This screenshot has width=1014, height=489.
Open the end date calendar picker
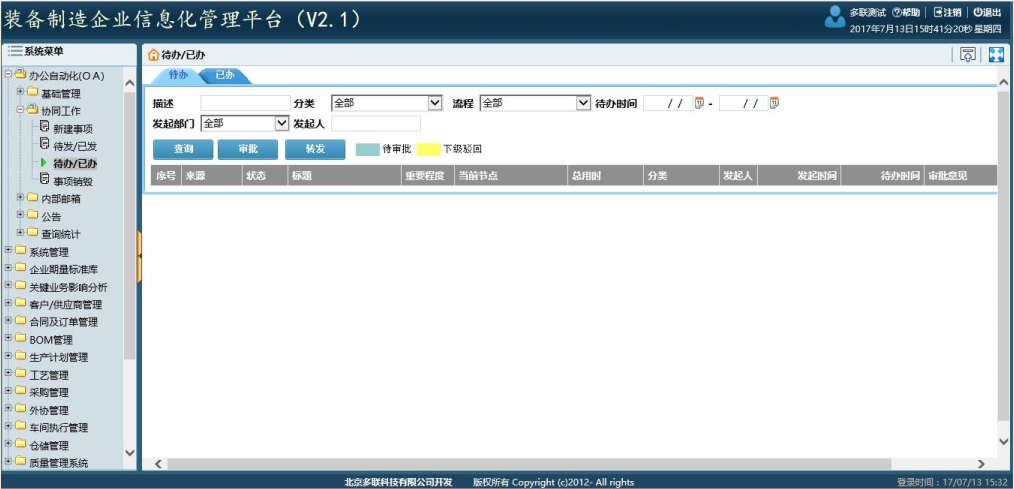[x=774, y=103]
